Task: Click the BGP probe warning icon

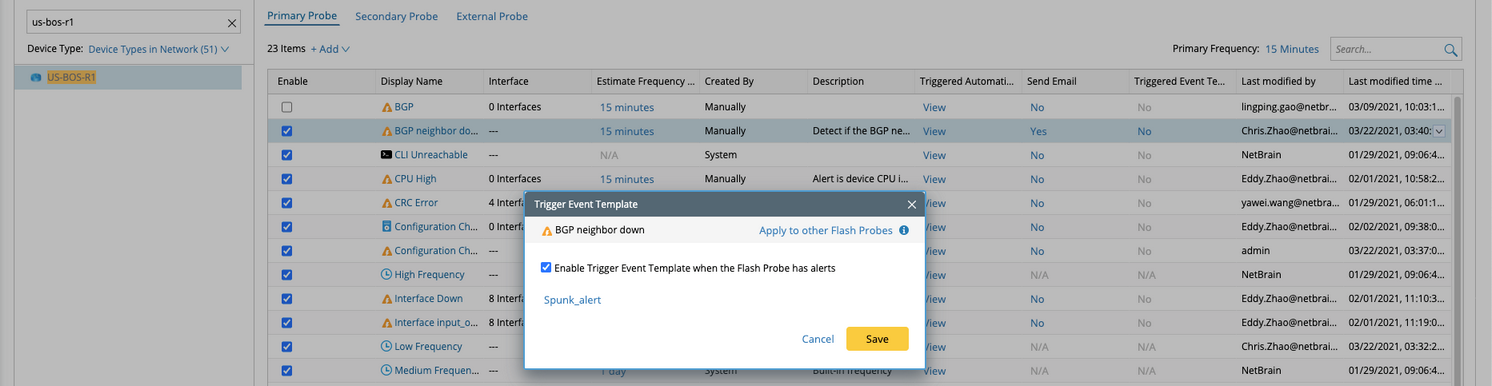Action: [387, 107]
